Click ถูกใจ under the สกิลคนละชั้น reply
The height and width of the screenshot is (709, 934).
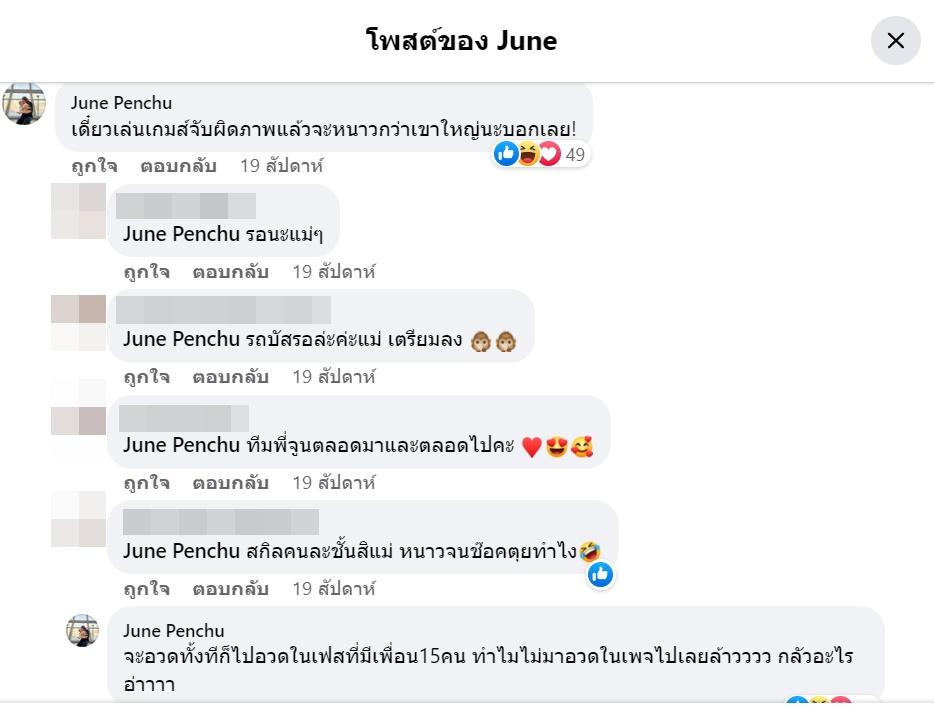[x=146, y=589]
